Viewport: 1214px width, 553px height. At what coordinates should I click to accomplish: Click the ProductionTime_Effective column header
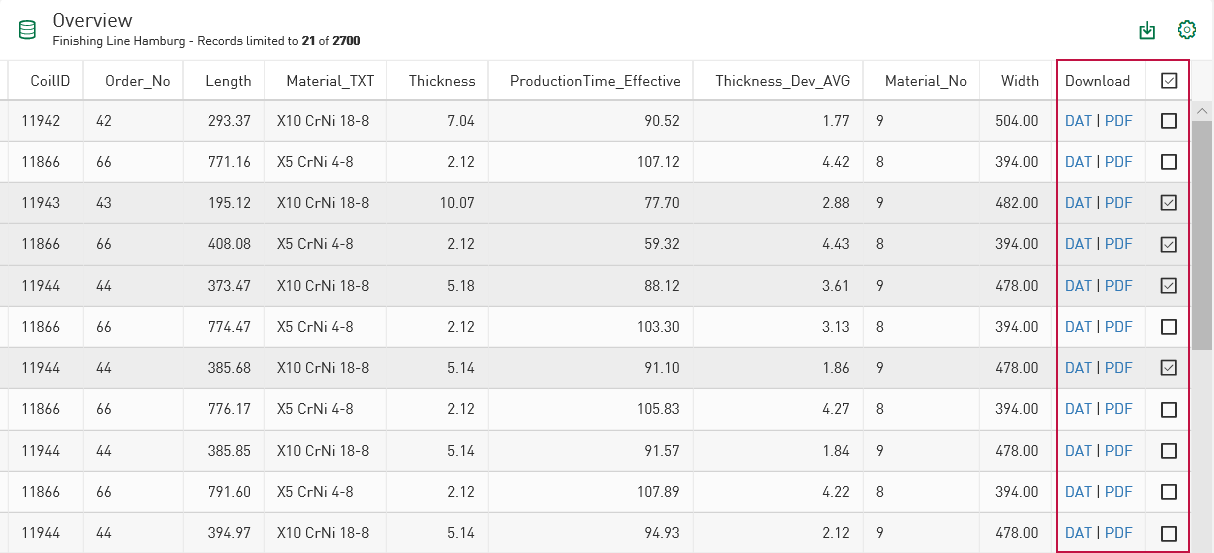[x=595, y=81]
